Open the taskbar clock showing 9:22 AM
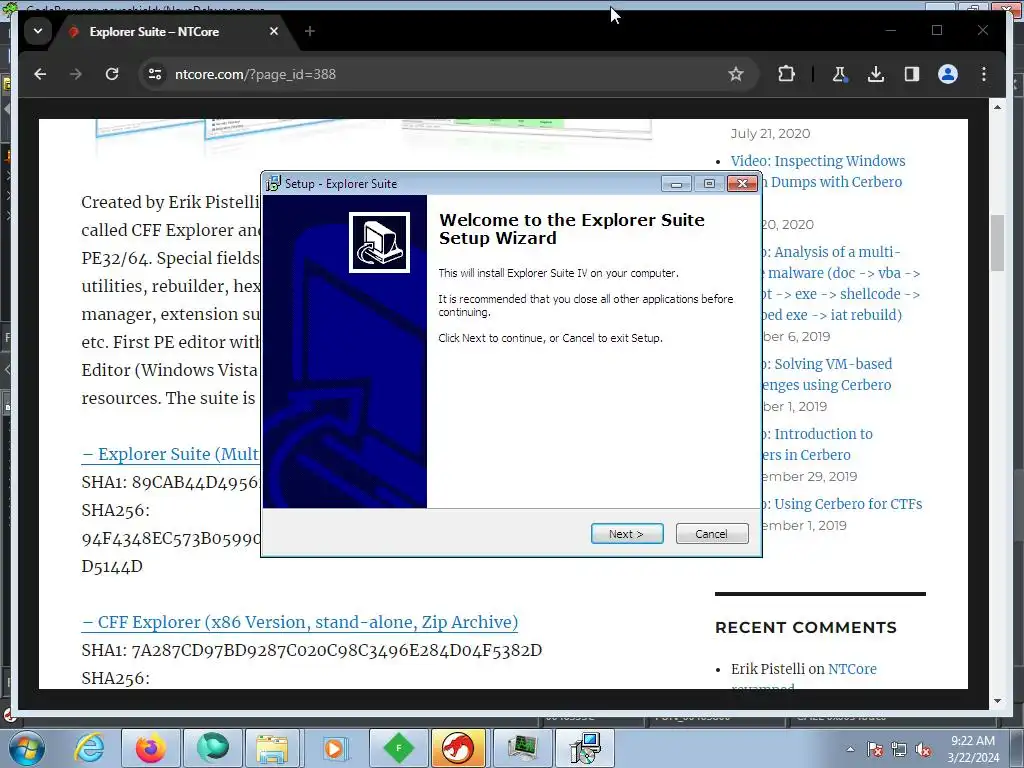Screen dimensions: 1024x768 point(973,749)
